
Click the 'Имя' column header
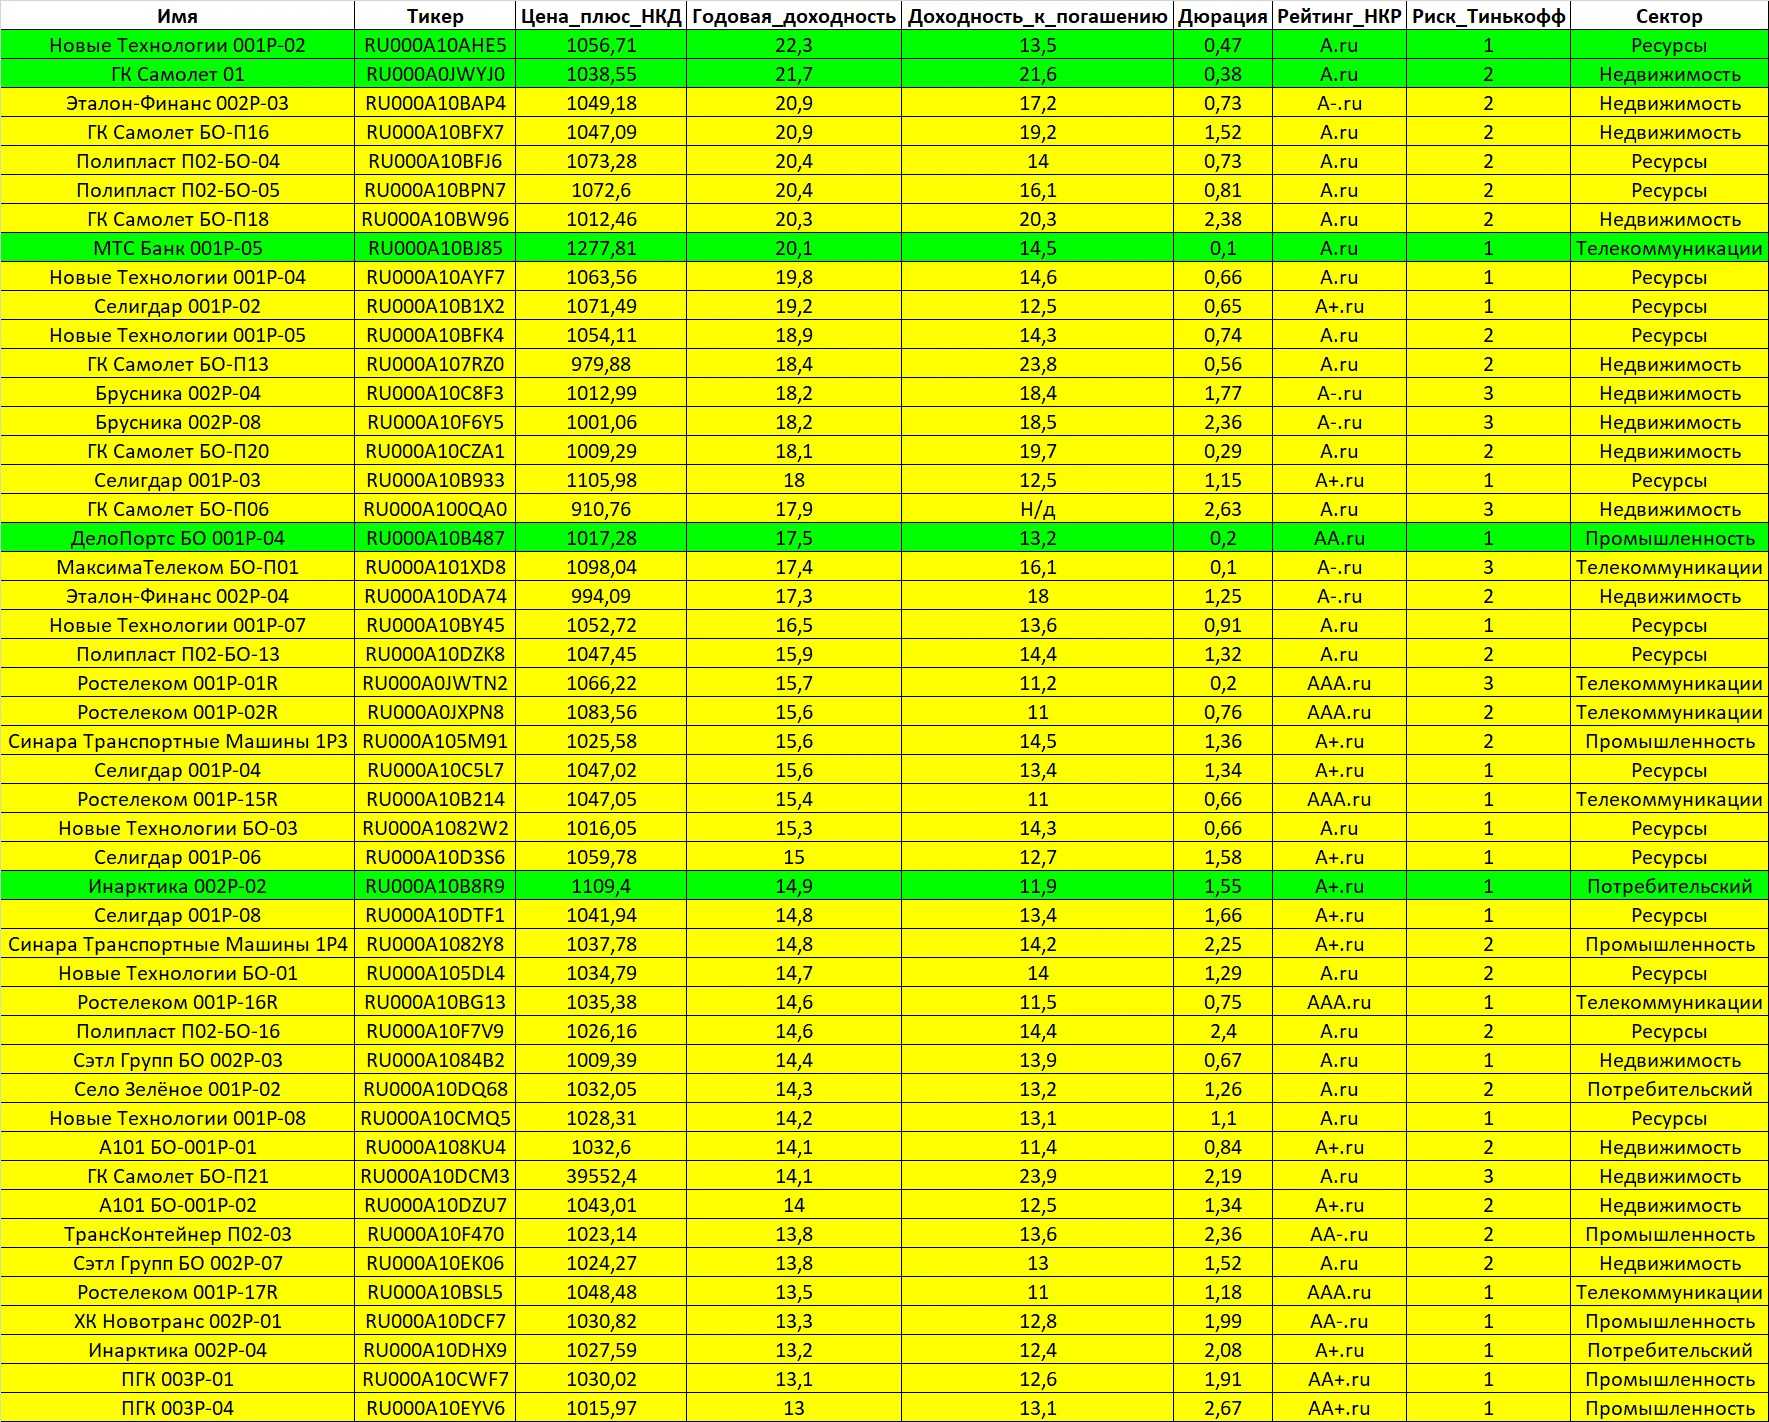point(178,16)
